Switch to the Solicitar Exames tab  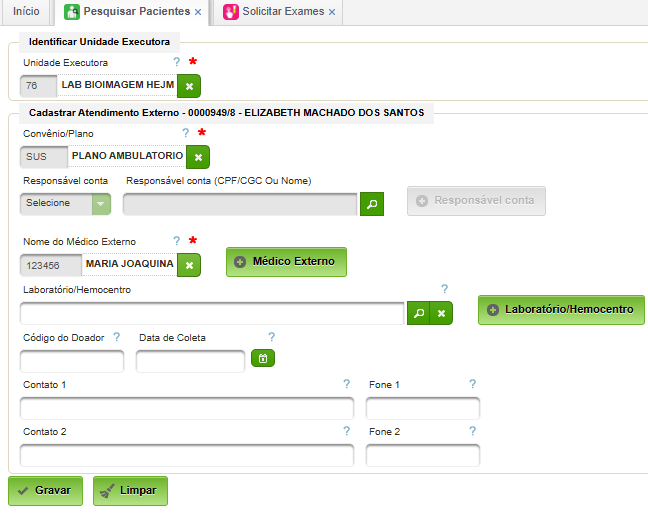click(279, 12)
